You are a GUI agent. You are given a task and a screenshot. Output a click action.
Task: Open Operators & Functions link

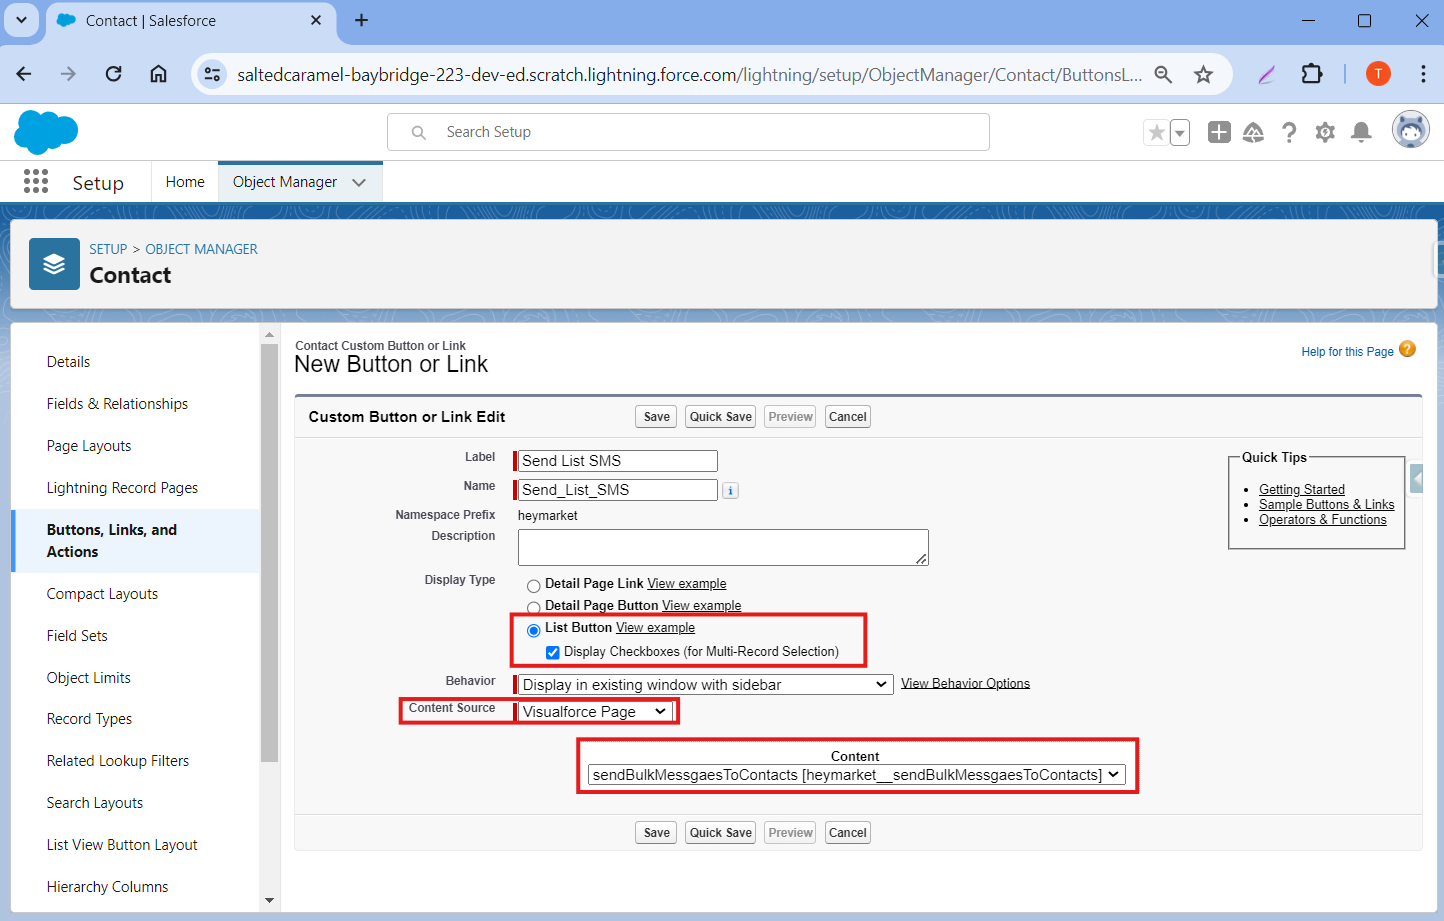pyautogui.click(x=1322, y=519)
